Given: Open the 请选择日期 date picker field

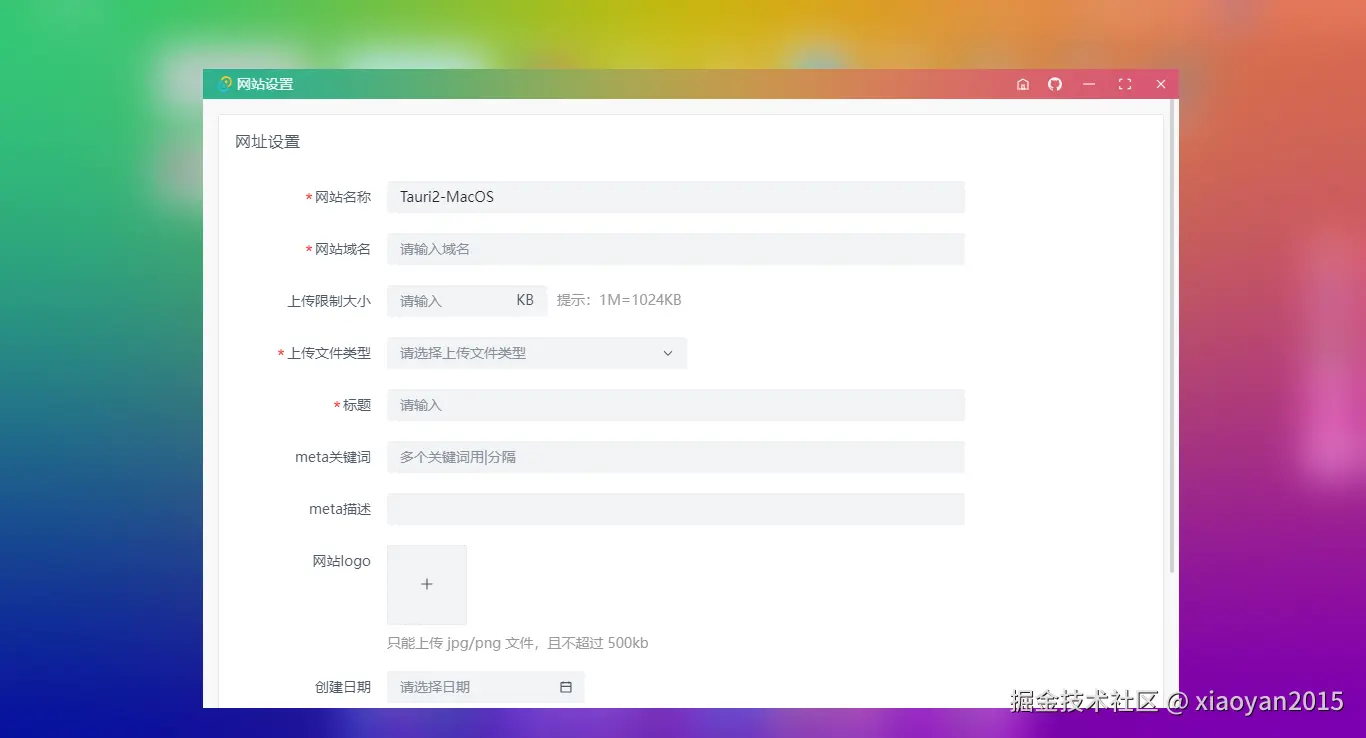Looking at the screenshot, I should coord(486,687).
